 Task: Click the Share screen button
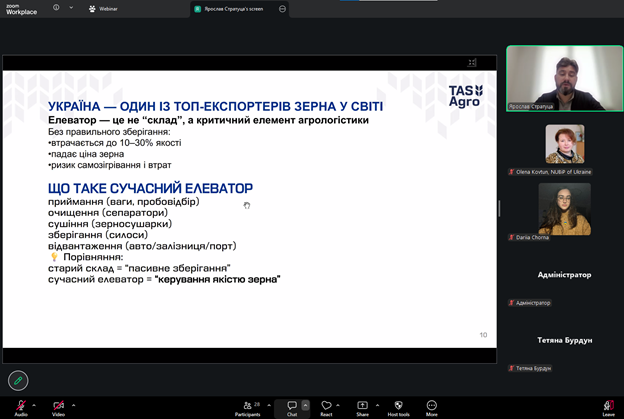(363, 408)
